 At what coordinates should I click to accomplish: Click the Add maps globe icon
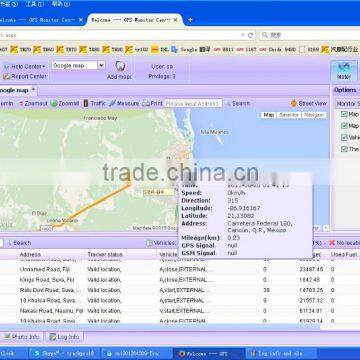[x=120, y=66]
